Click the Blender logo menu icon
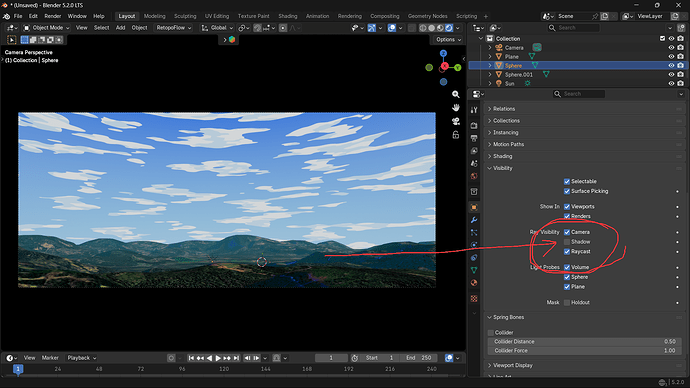 [x=7, y=16]
